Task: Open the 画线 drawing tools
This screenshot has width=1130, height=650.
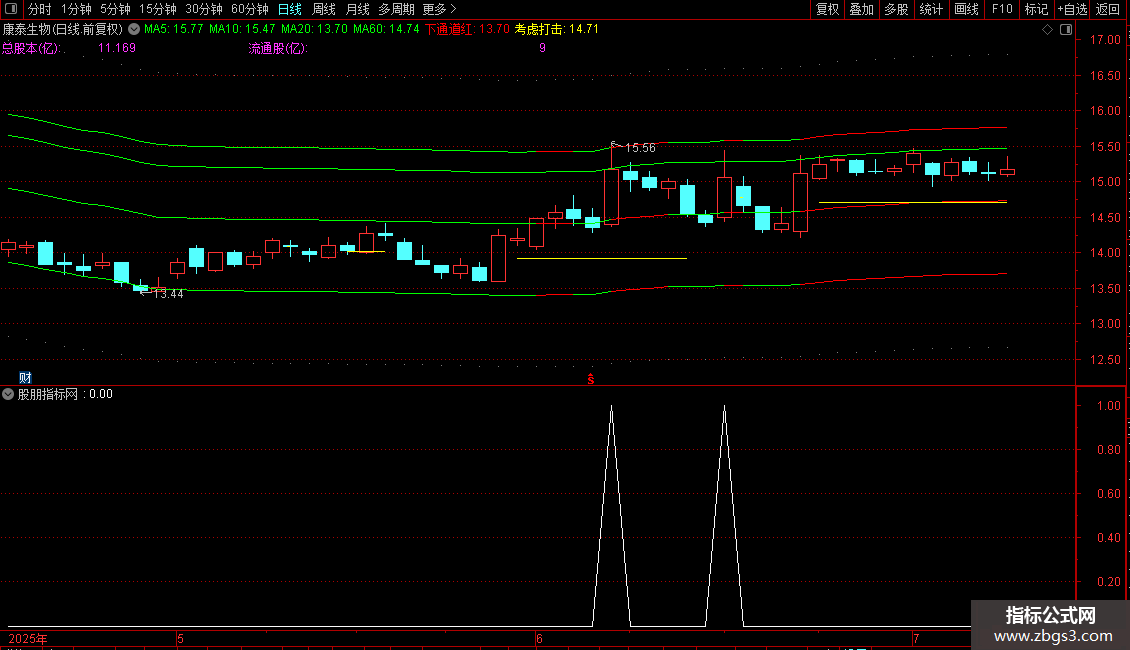Action: click(x=966, y=9)
